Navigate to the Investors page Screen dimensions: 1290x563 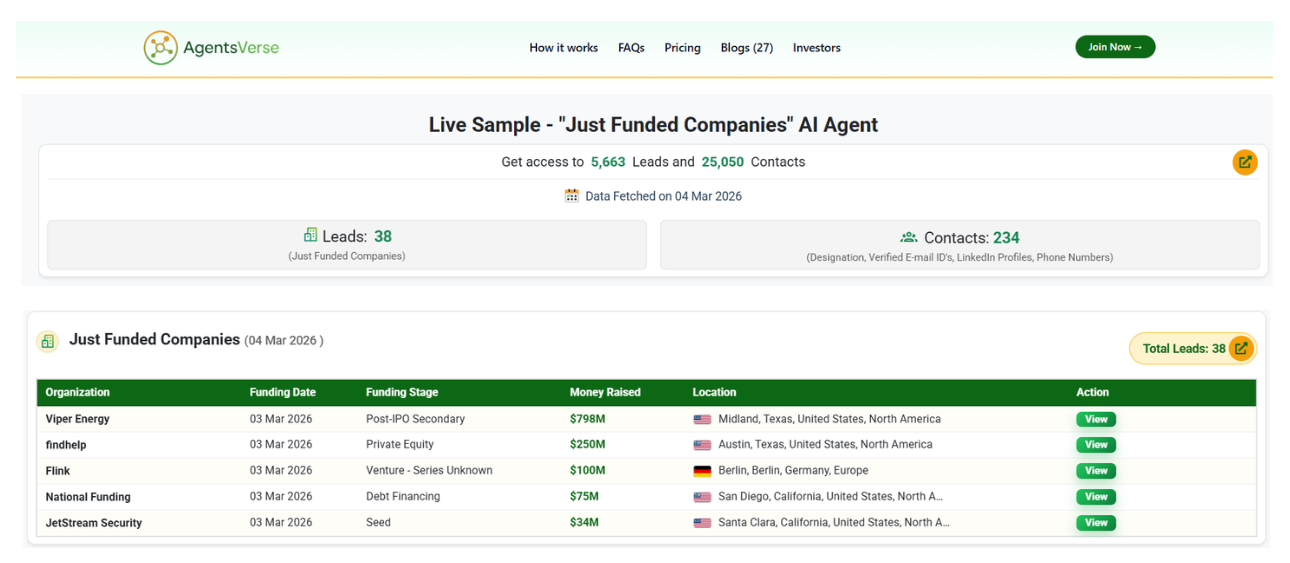[816, 48]
